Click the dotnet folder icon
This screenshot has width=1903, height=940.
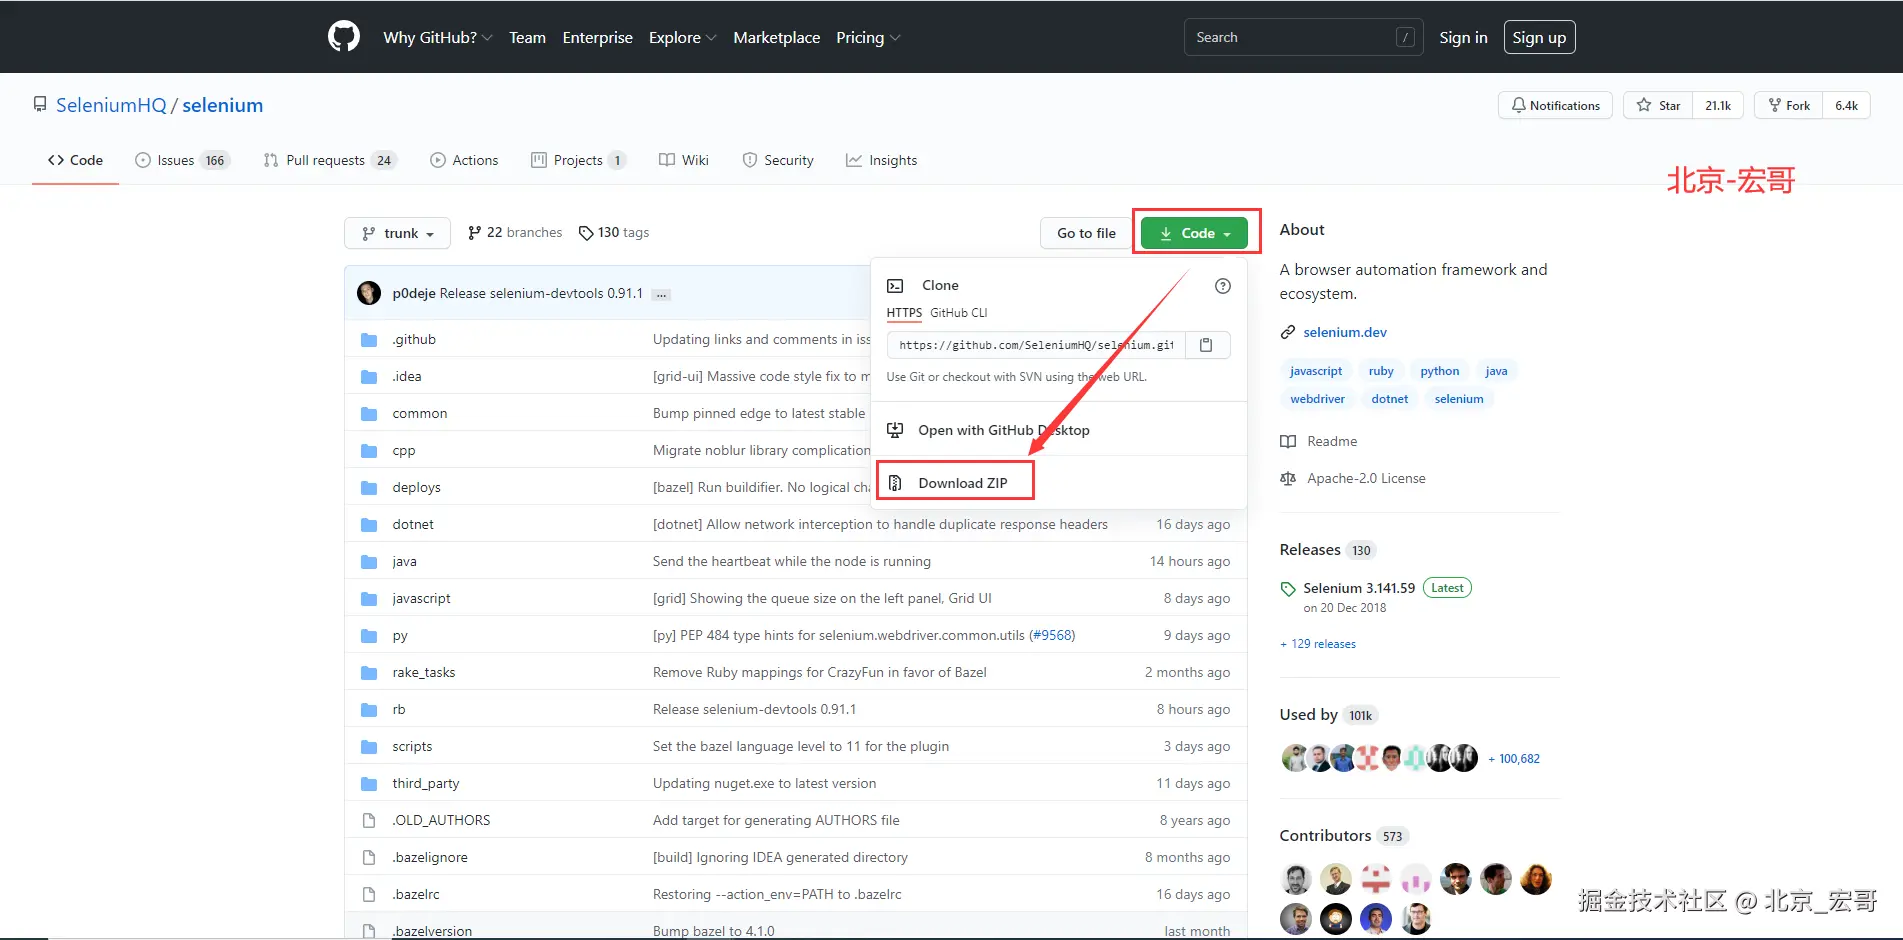(x=369, y=525)
